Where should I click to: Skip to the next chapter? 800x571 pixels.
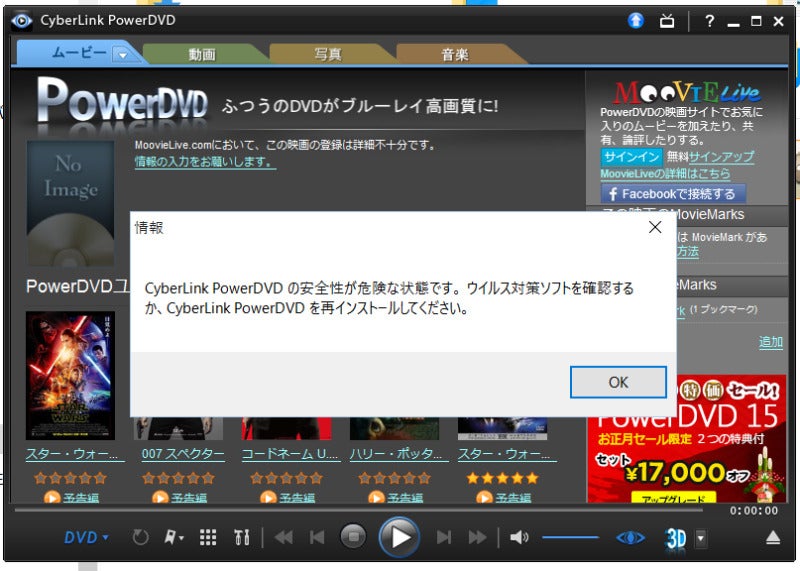click(444, 537)
